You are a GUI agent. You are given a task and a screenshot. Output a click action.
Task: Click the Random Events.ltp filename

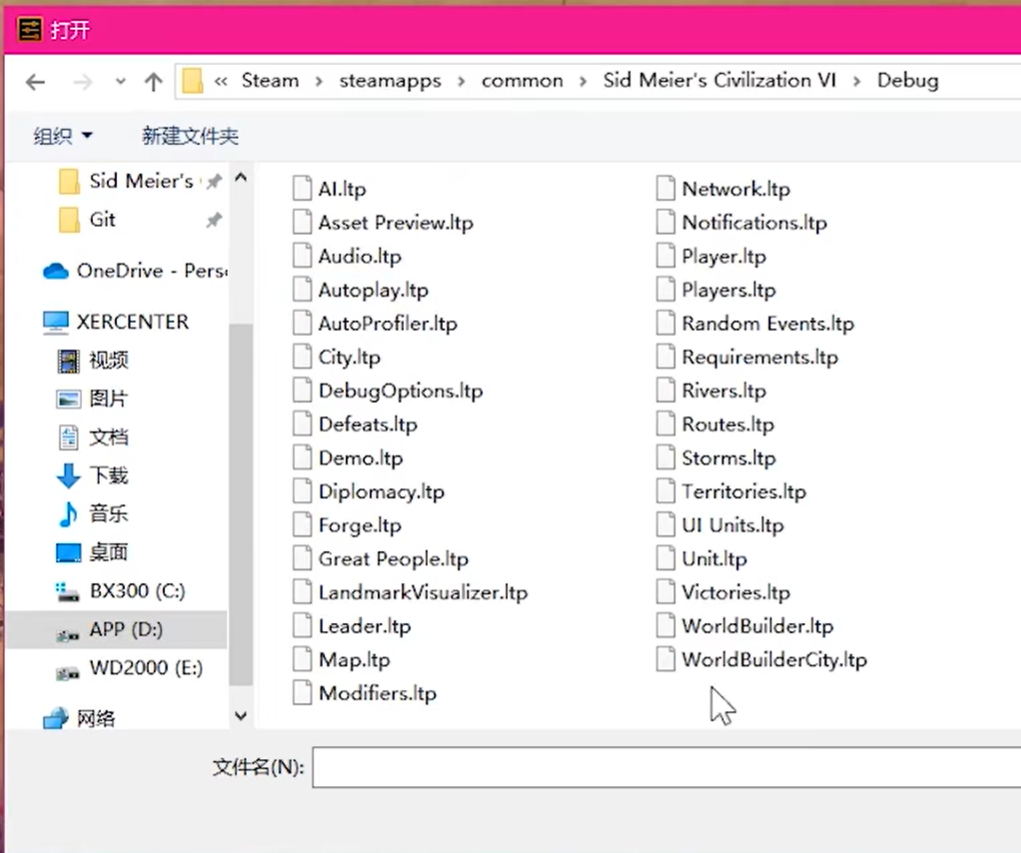click(768, 324)
